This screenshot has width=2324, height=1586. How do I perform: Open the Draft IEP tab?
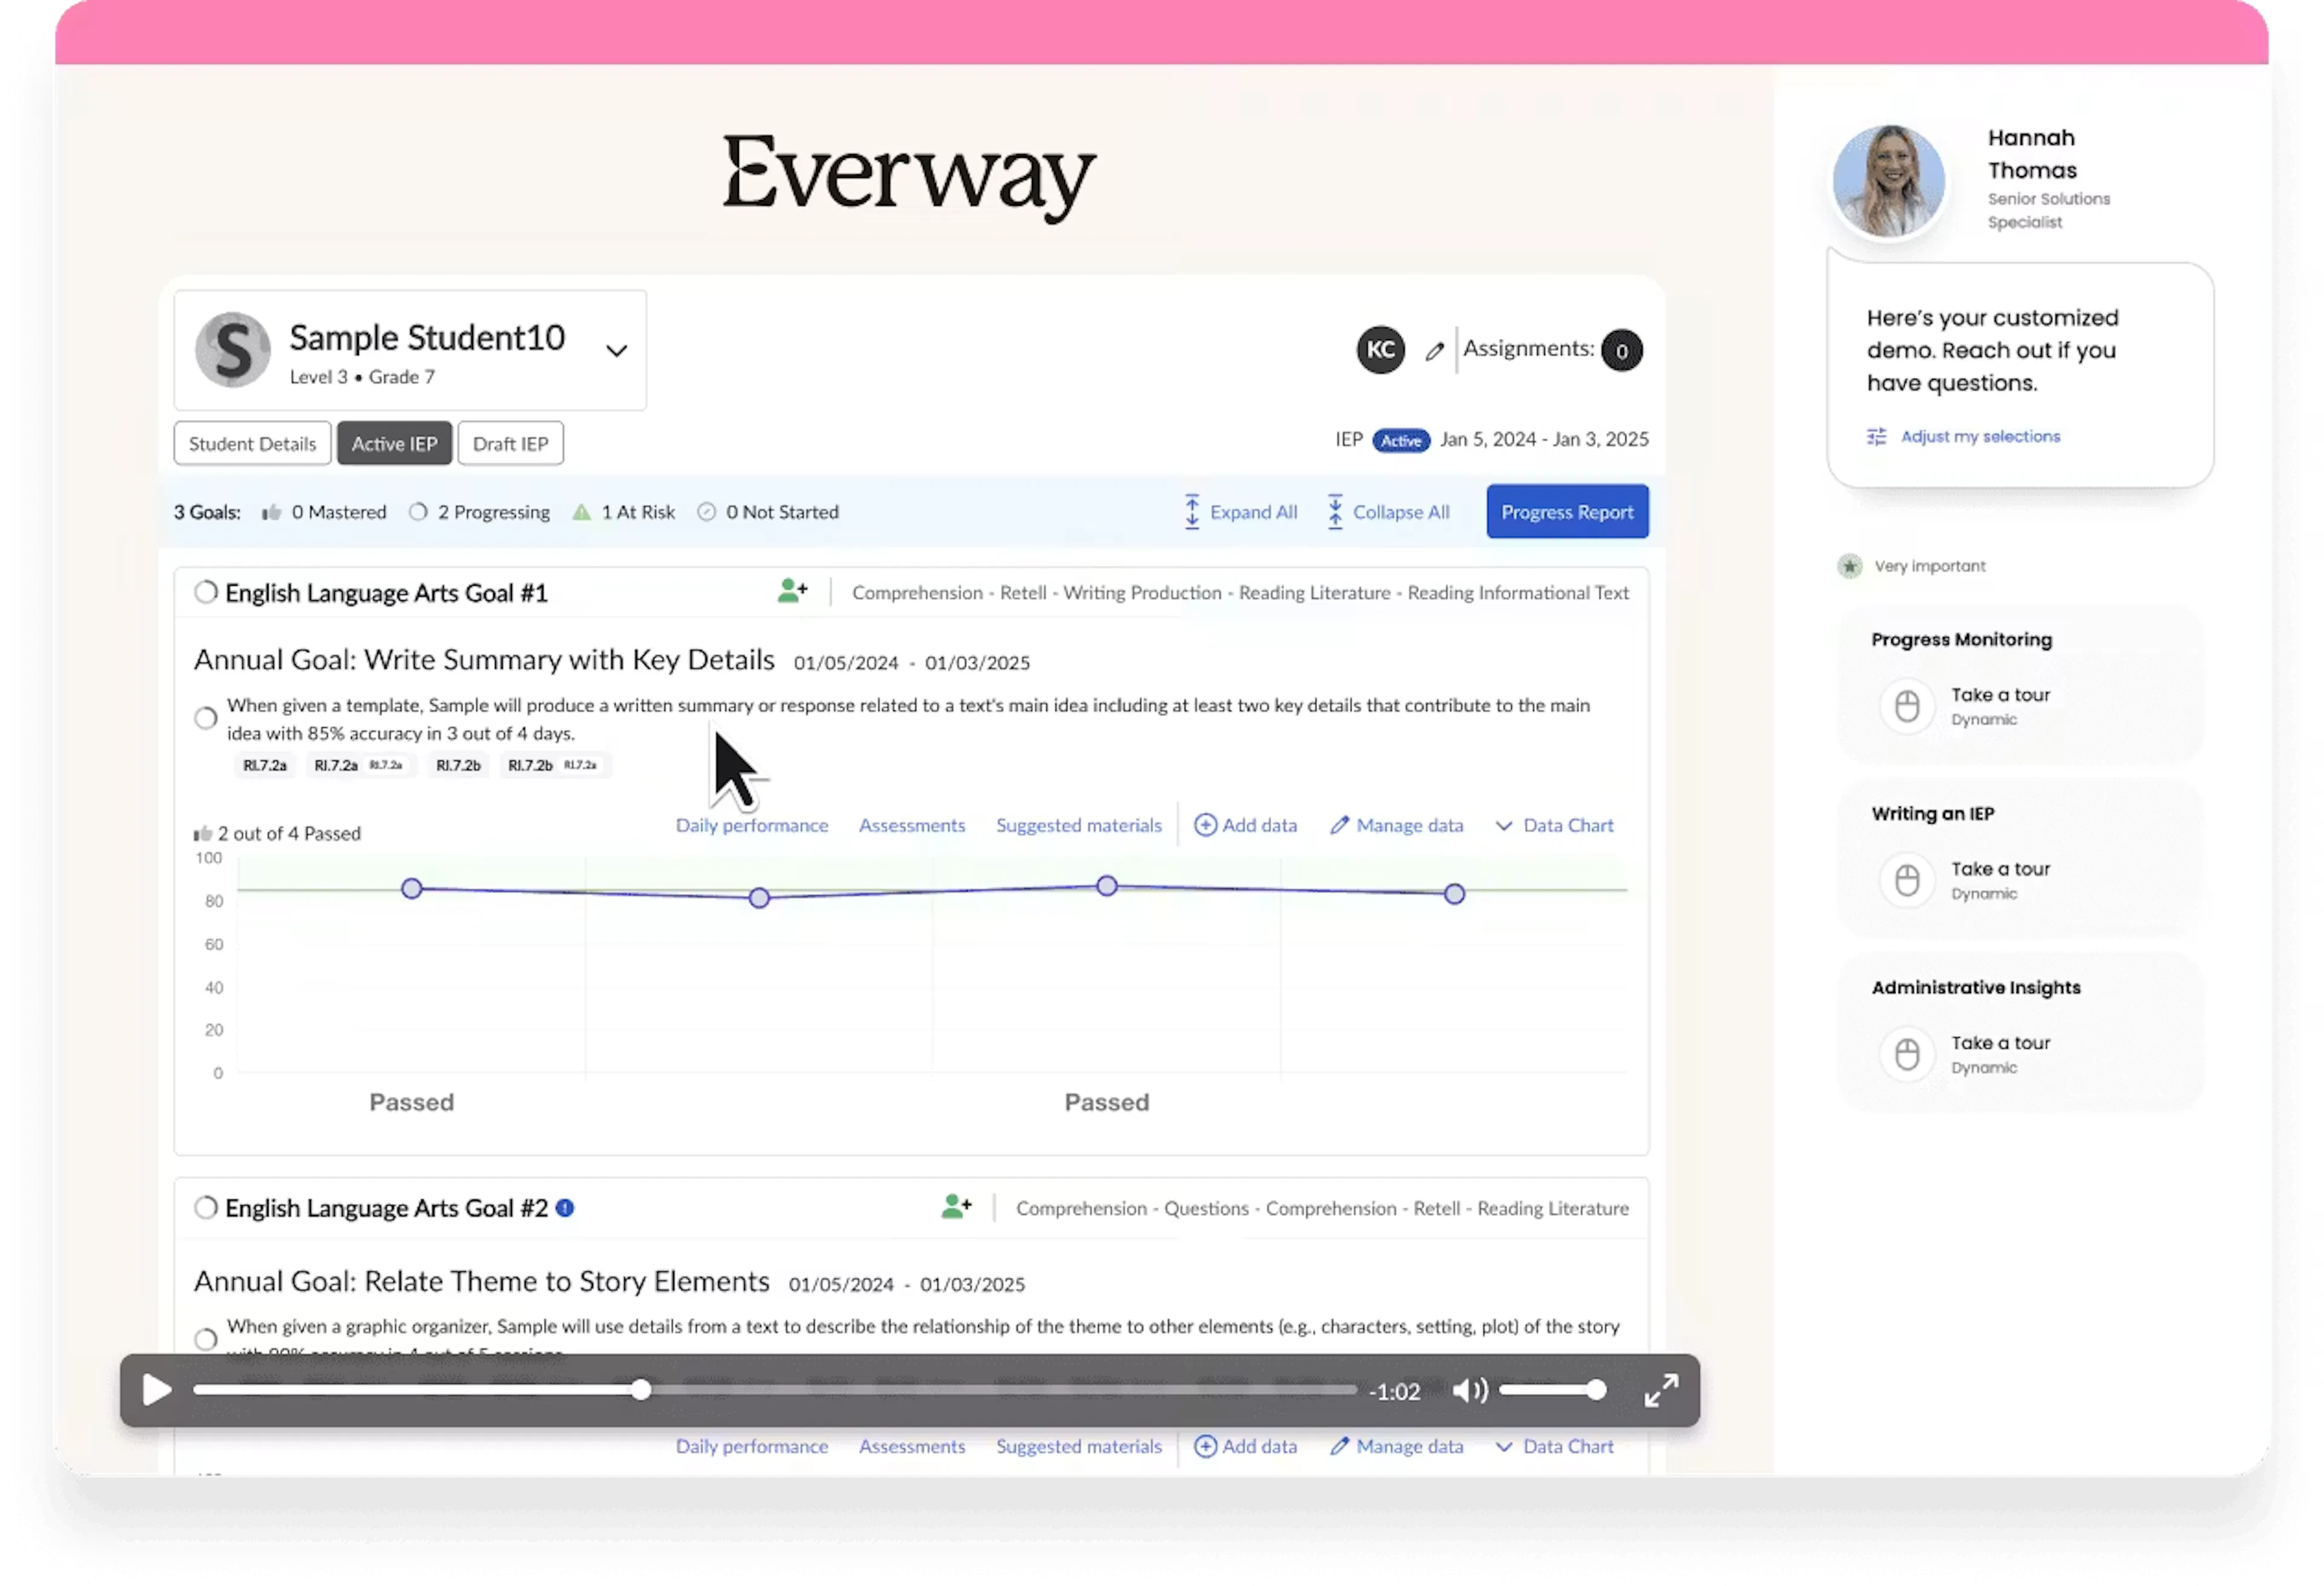(510, 443)
